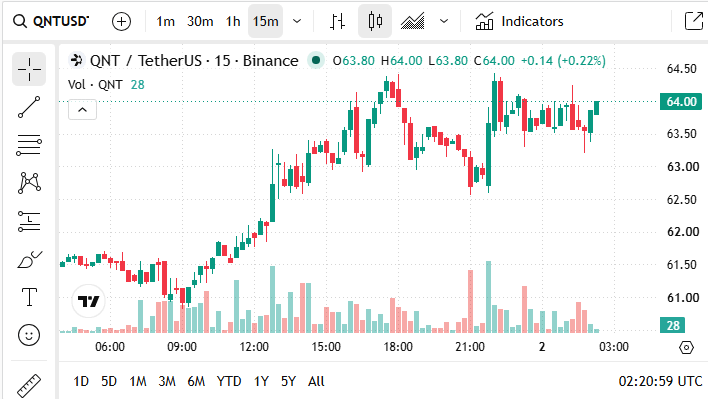Open the Indicators dialog
Viewport: 708px width, 399px height.
point(519,21)
